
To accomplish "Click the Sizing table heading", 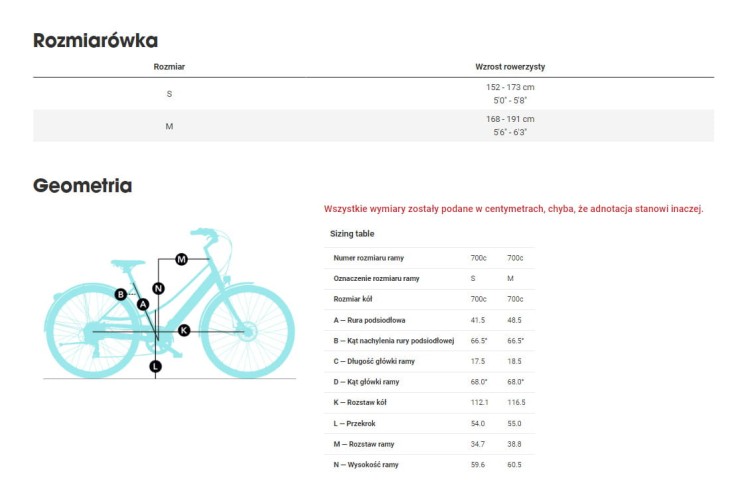I will [352, 234].
